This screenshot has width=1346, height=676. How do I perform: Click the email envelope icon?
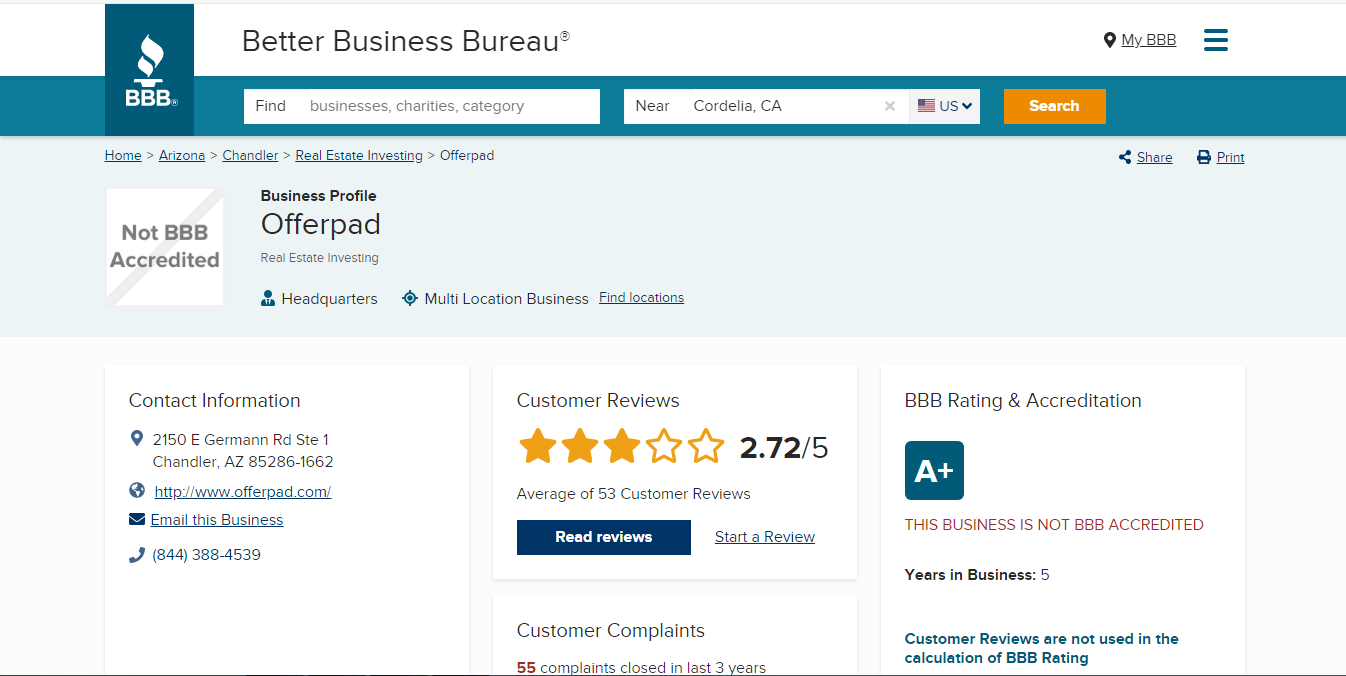[x=137, y=519]
